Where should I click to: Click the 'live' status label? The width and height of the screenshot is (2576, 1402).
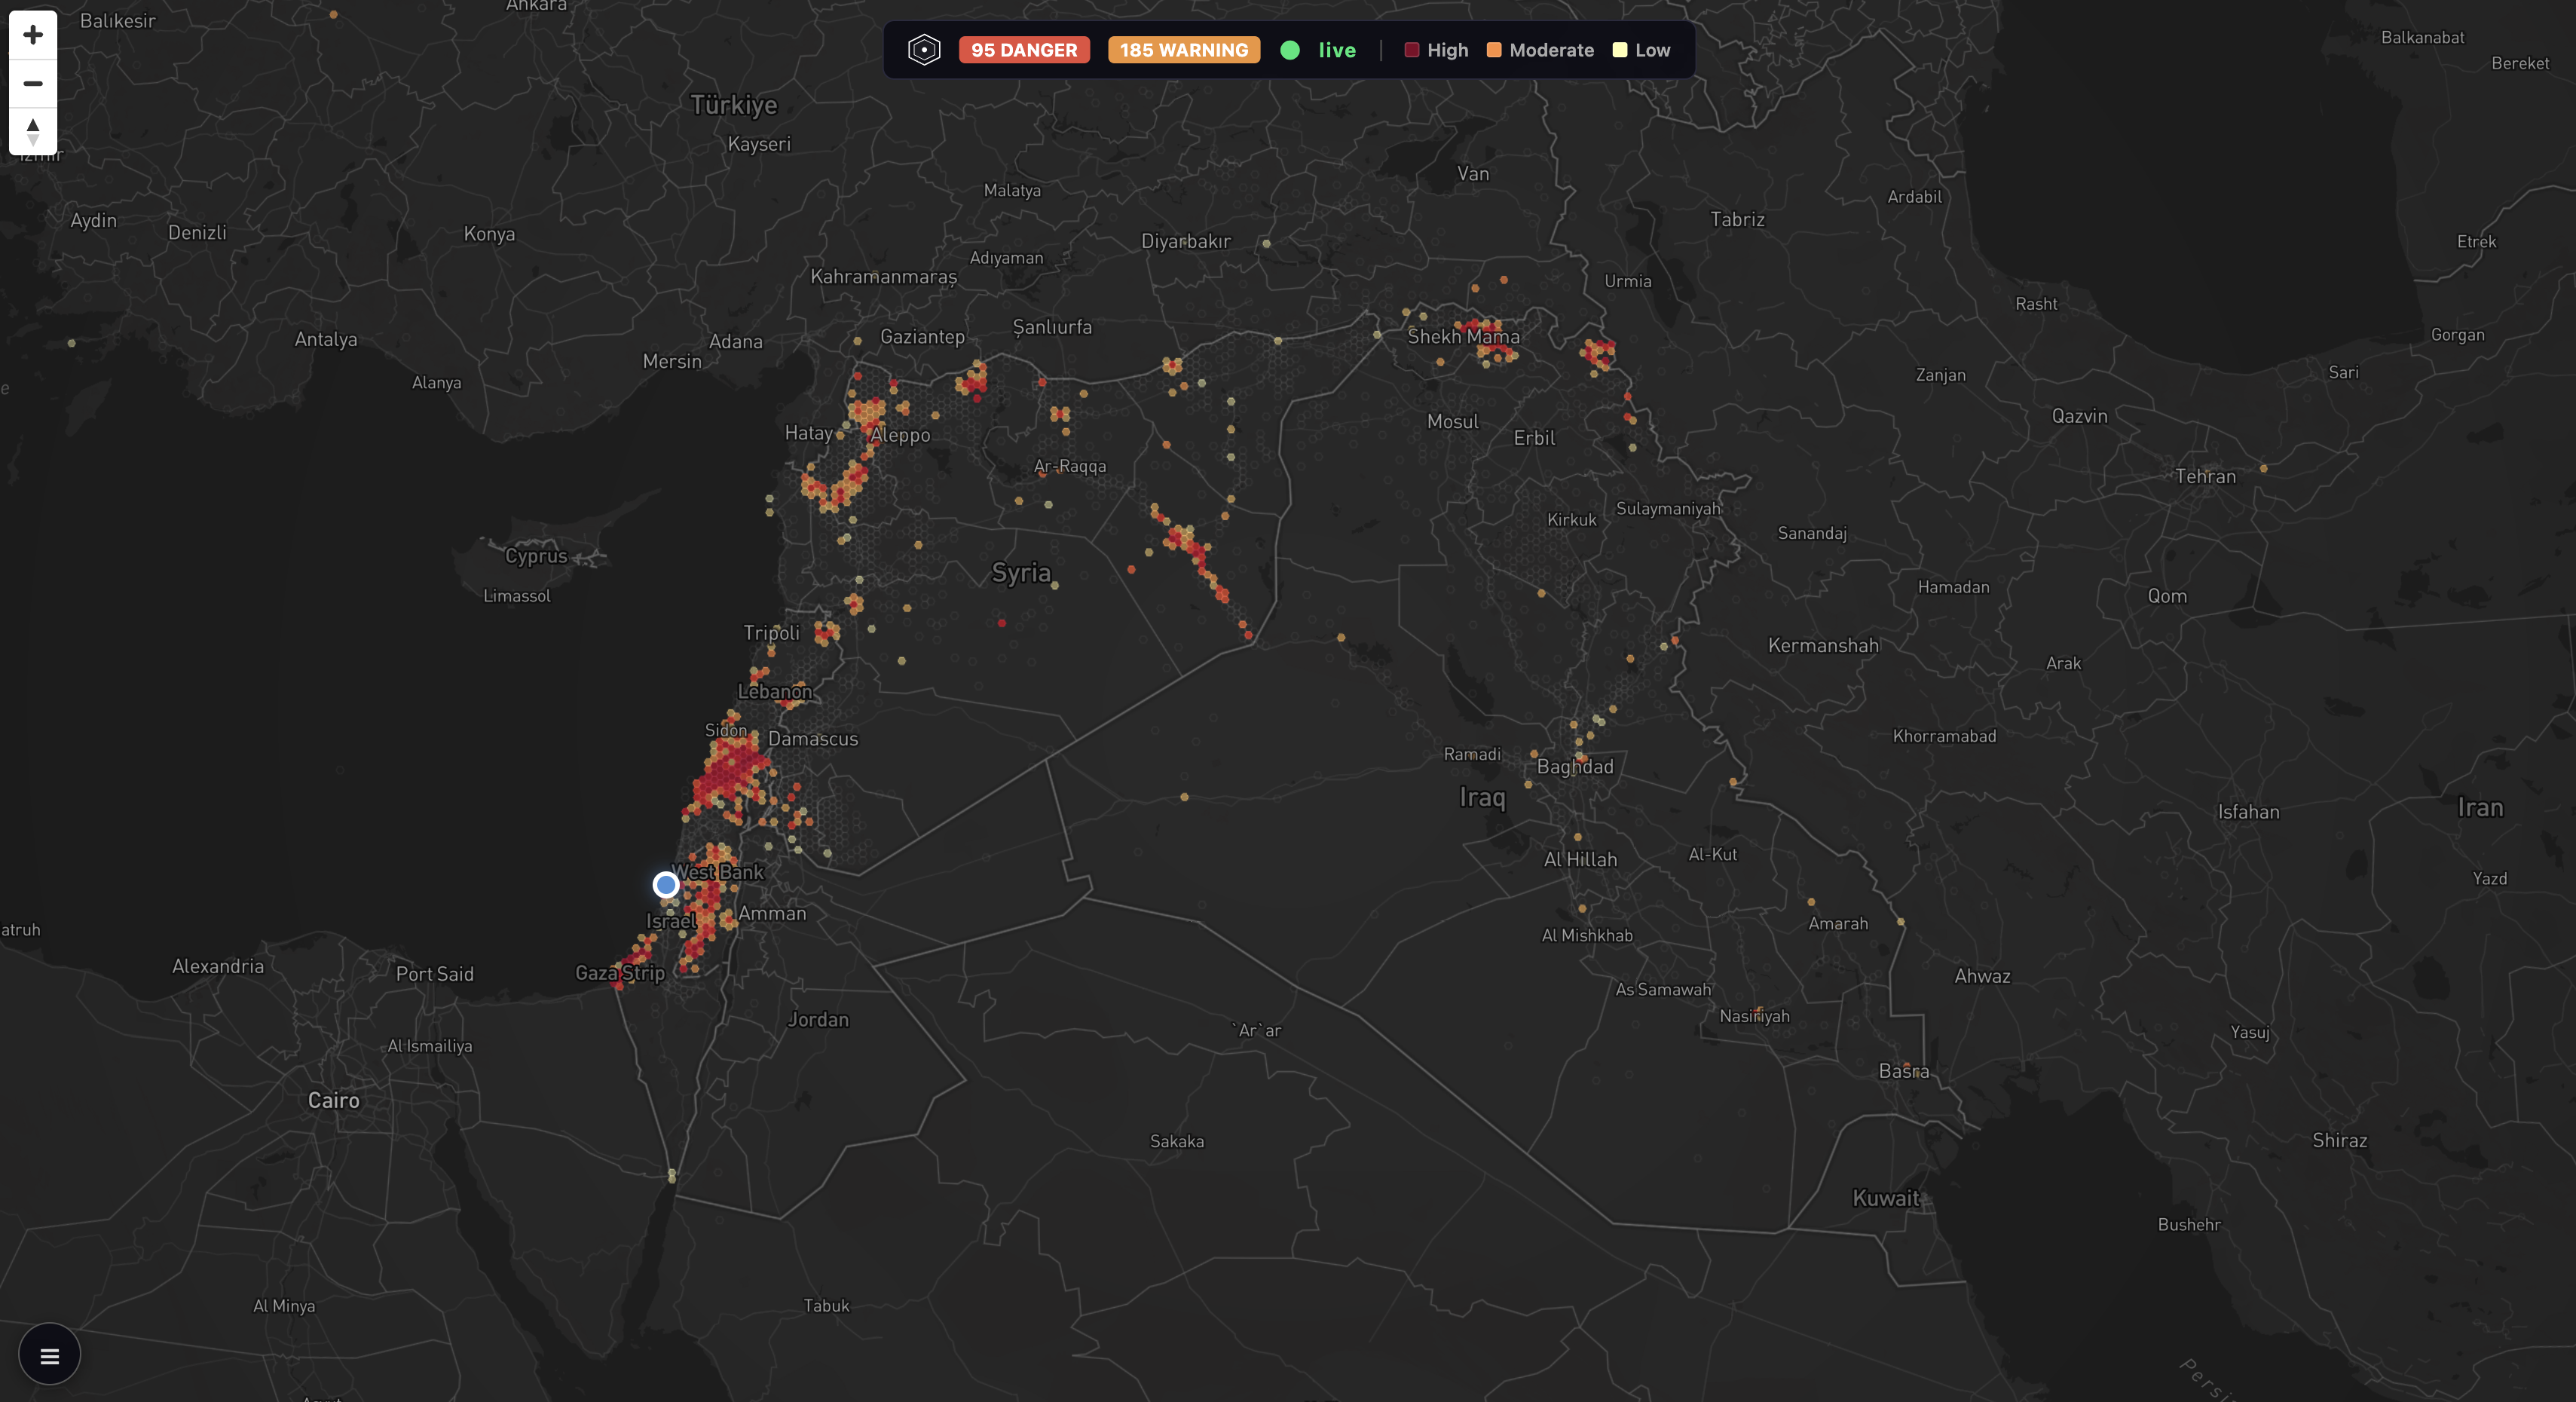[x=1337, y=50]
